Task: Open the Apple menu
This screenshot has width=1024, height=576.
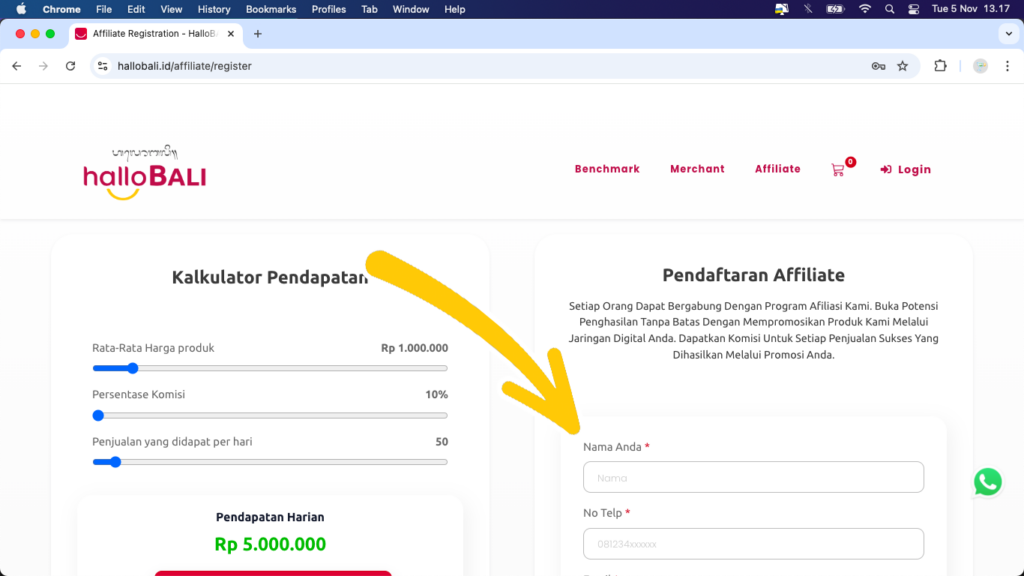Action: coord(21,9)
